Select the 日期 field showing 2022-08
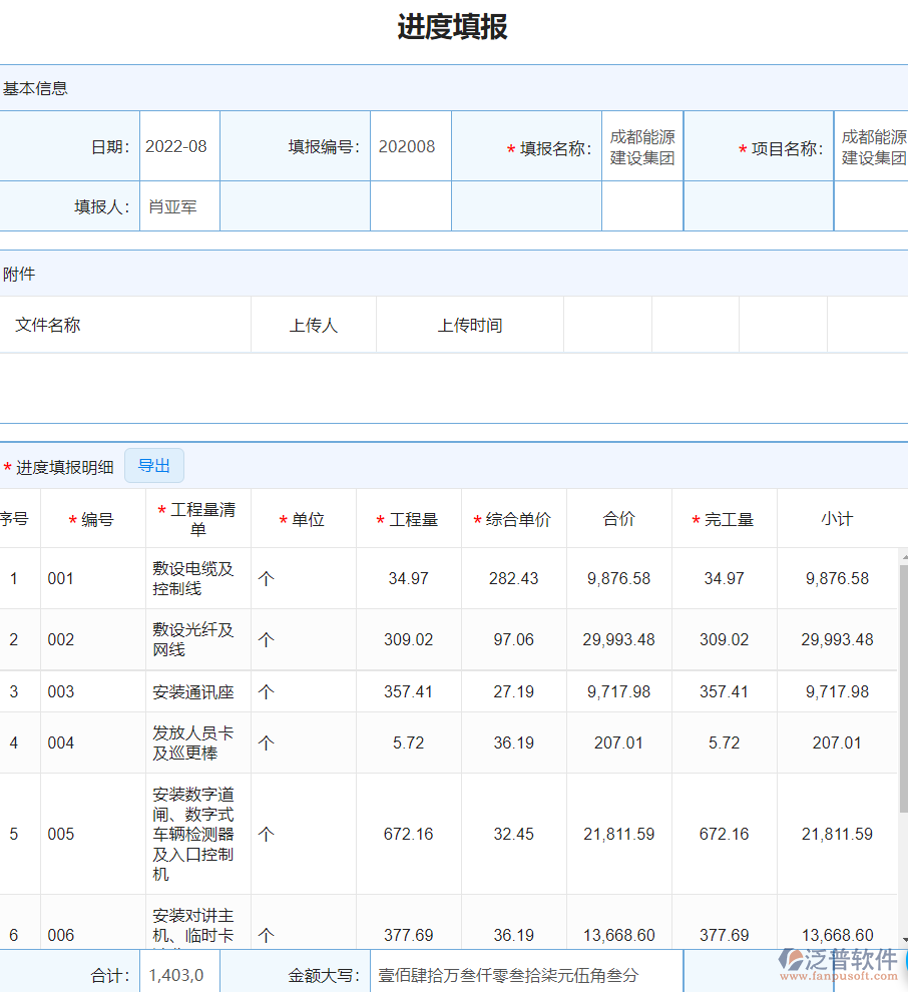908x992 pixels. [x=178, y=146]
